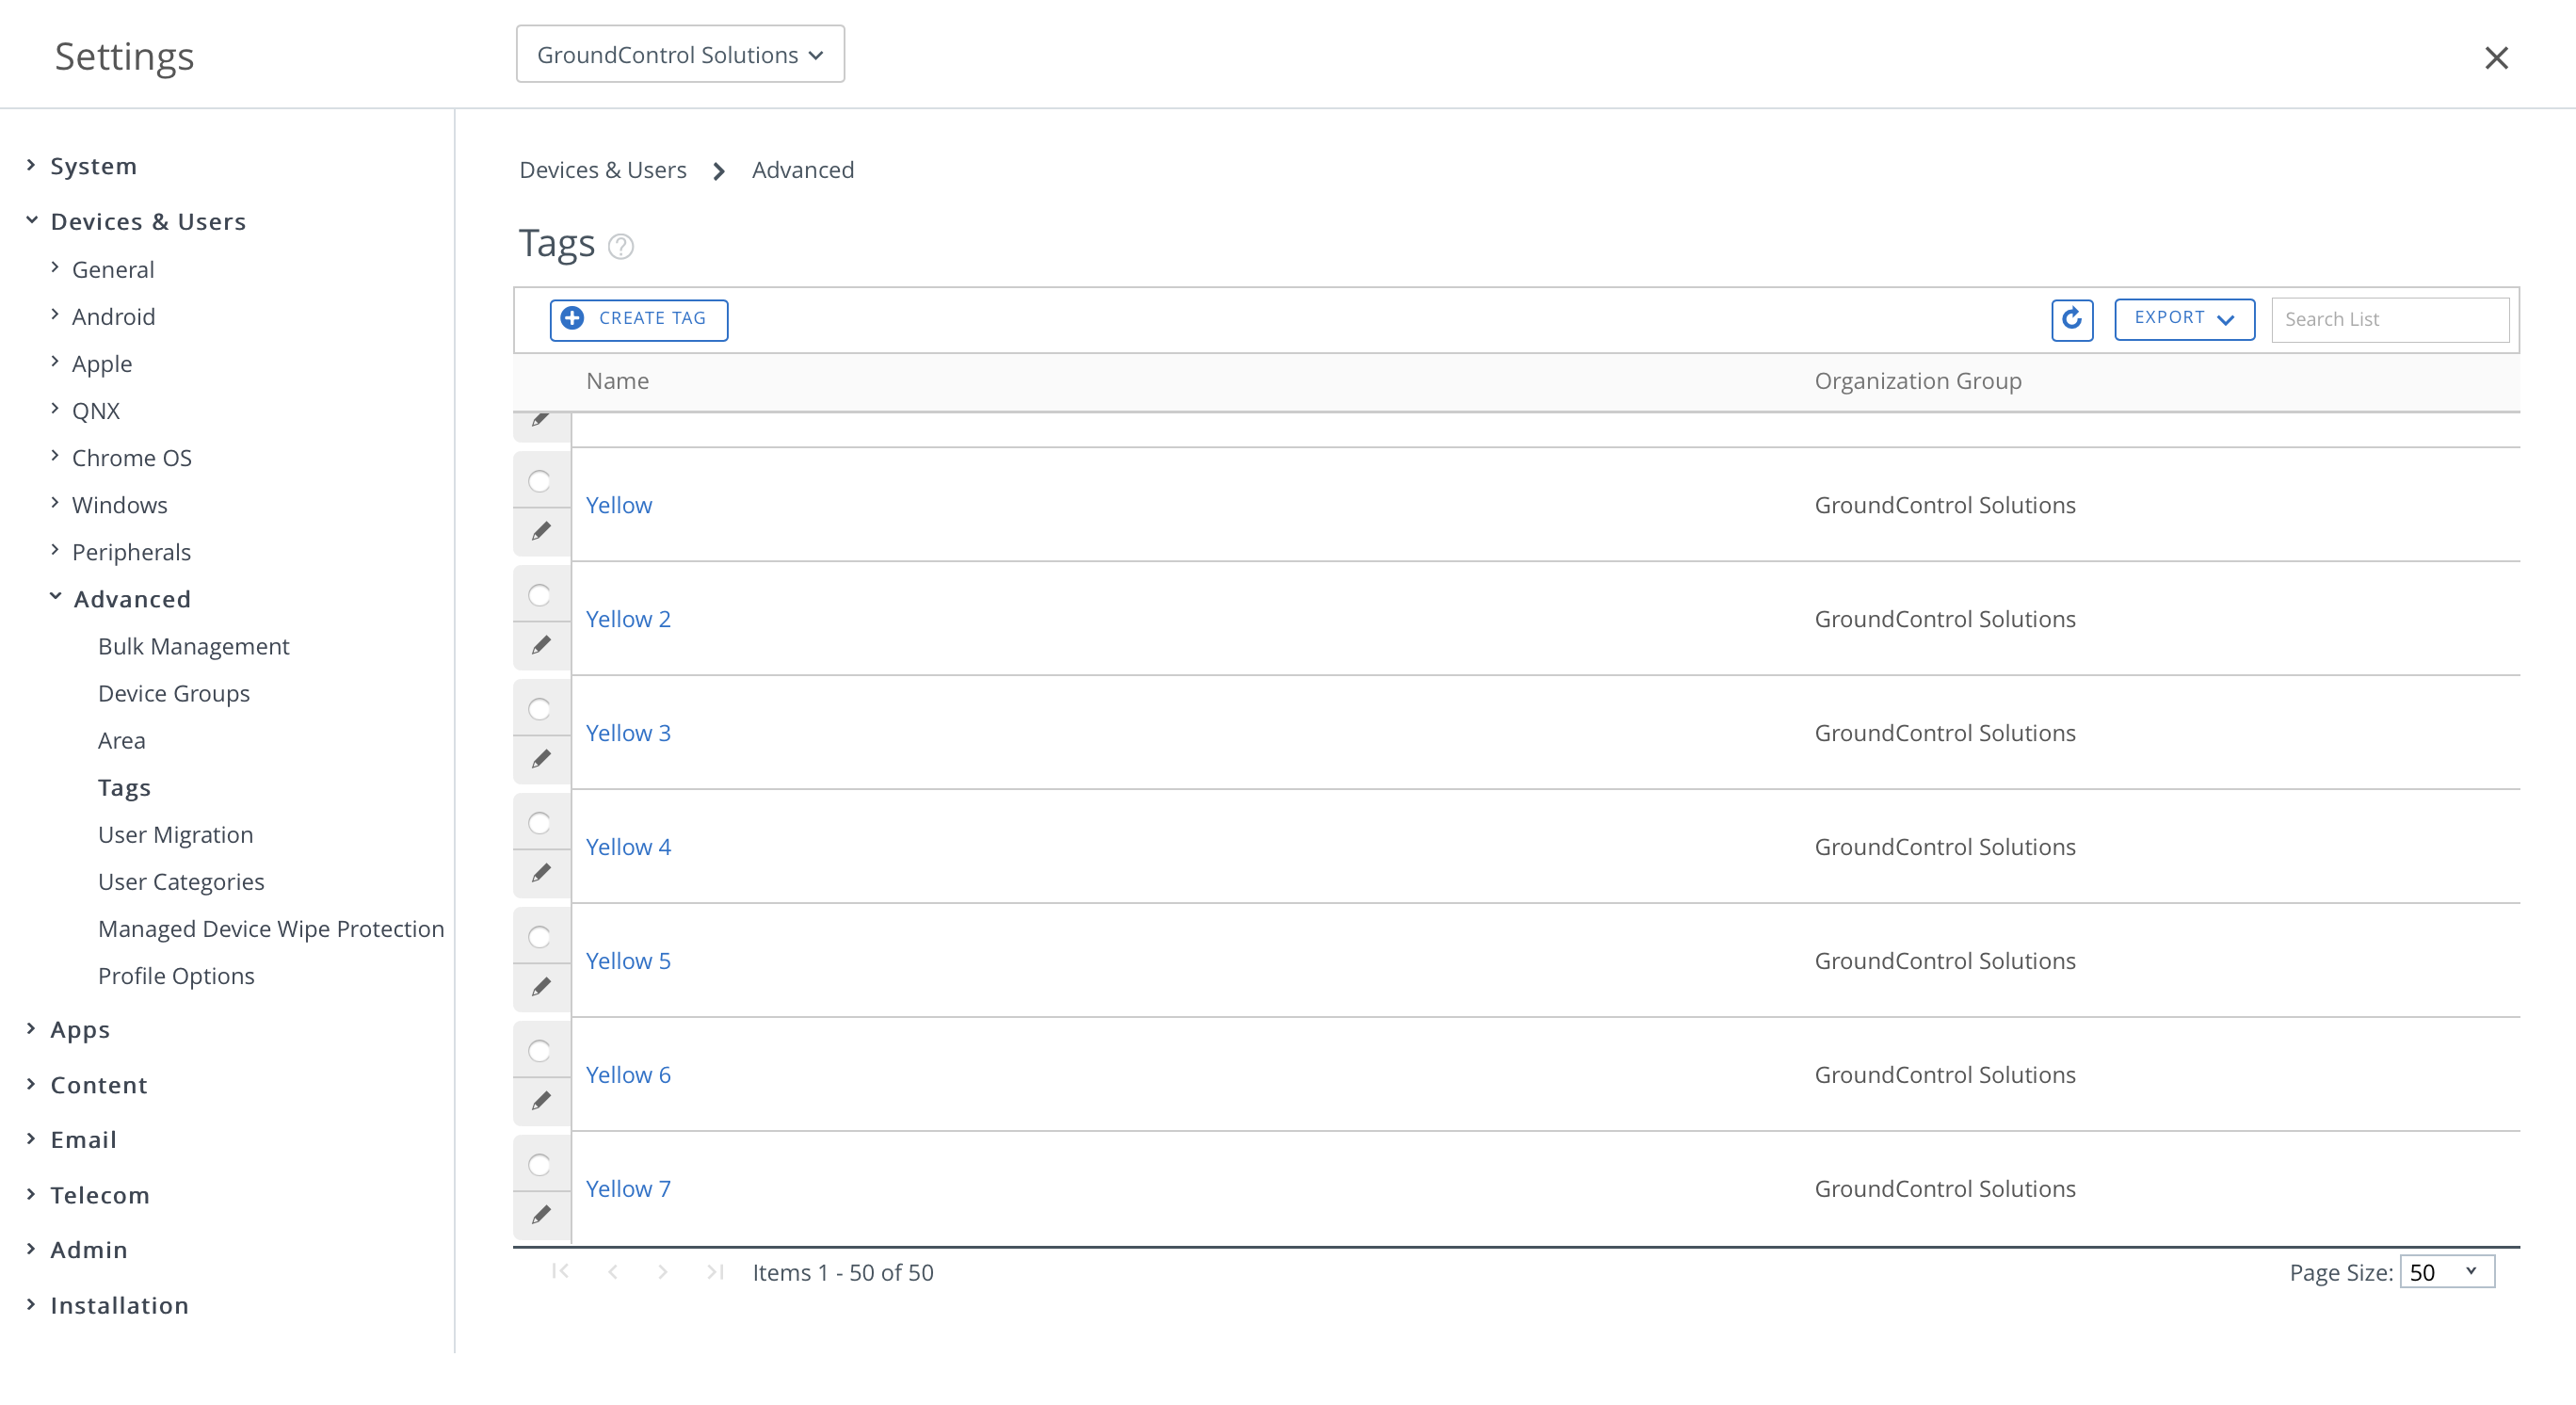Open the Page Size dropdown
The height and width of the screenshot is (1405, 2576).
[2446, 1272]
